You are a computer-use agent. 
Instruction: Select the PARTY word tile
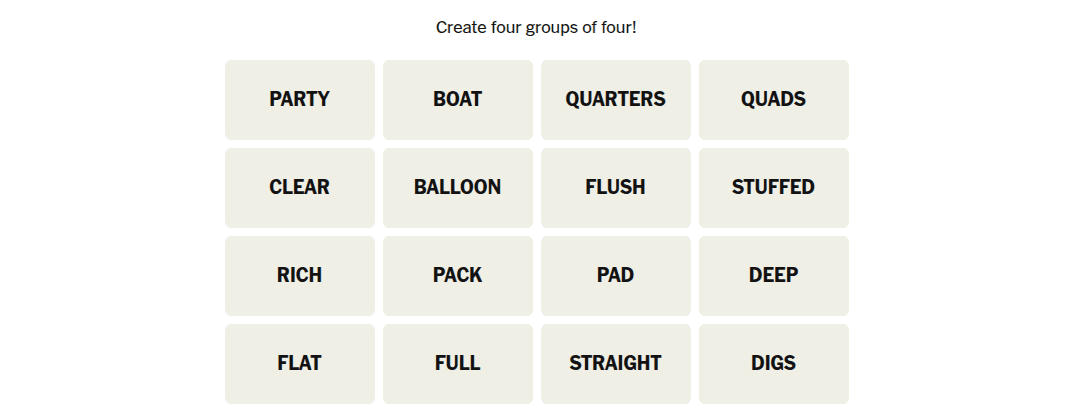299,100
